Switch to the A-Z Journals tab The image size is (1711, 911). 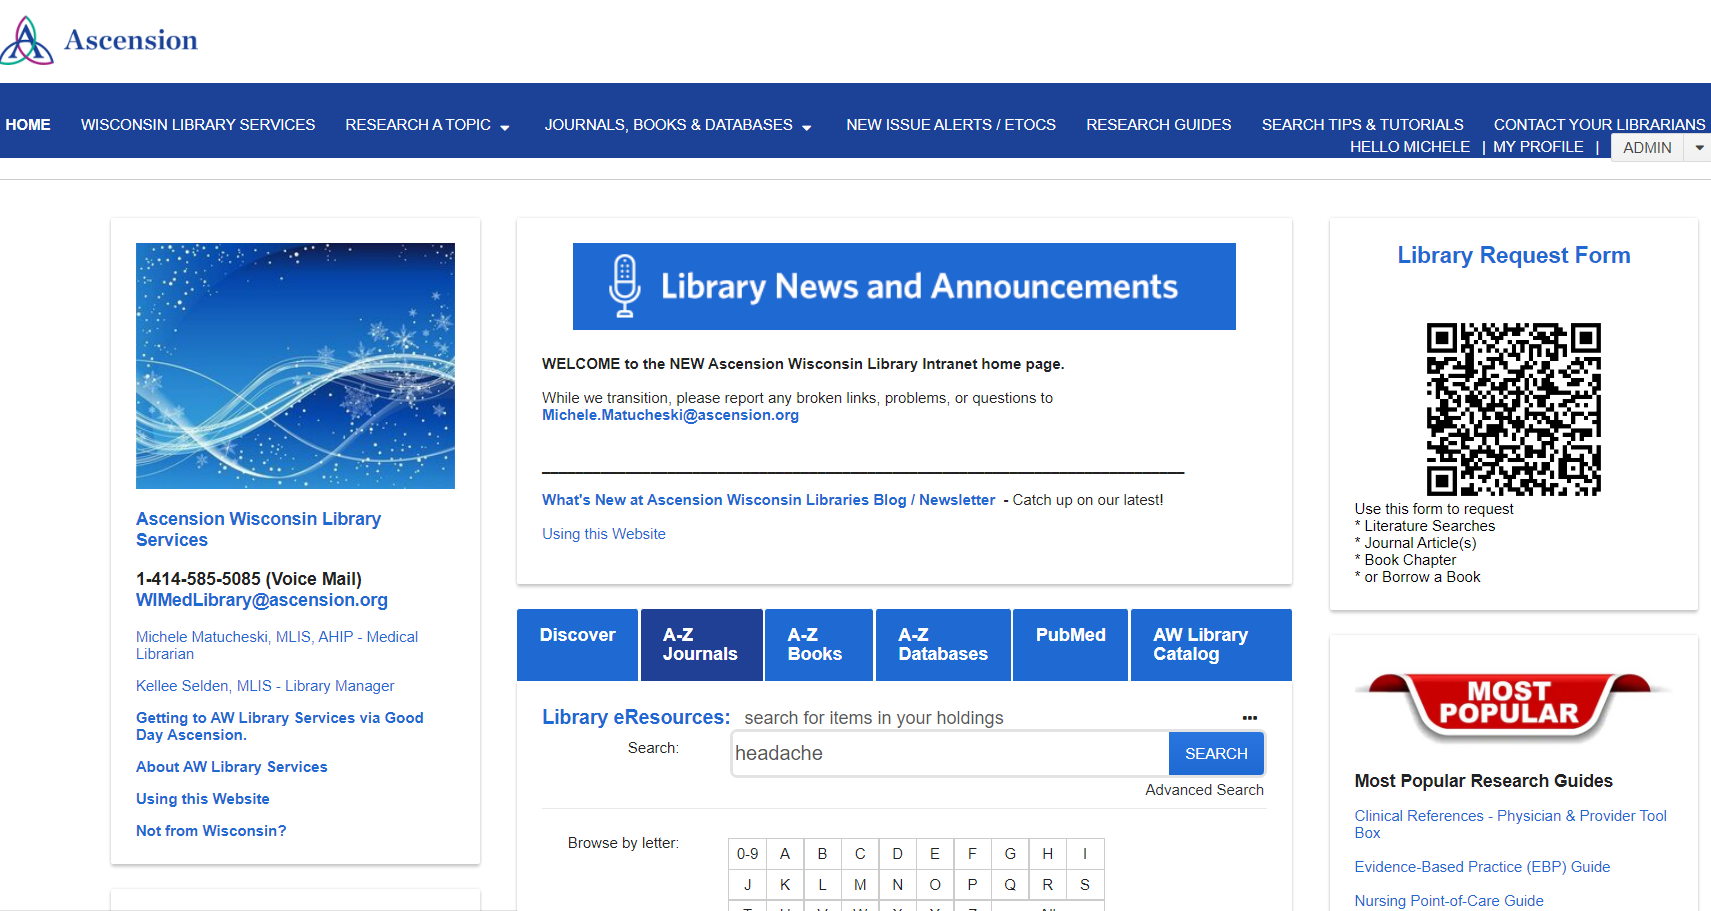tap(701, 645)
